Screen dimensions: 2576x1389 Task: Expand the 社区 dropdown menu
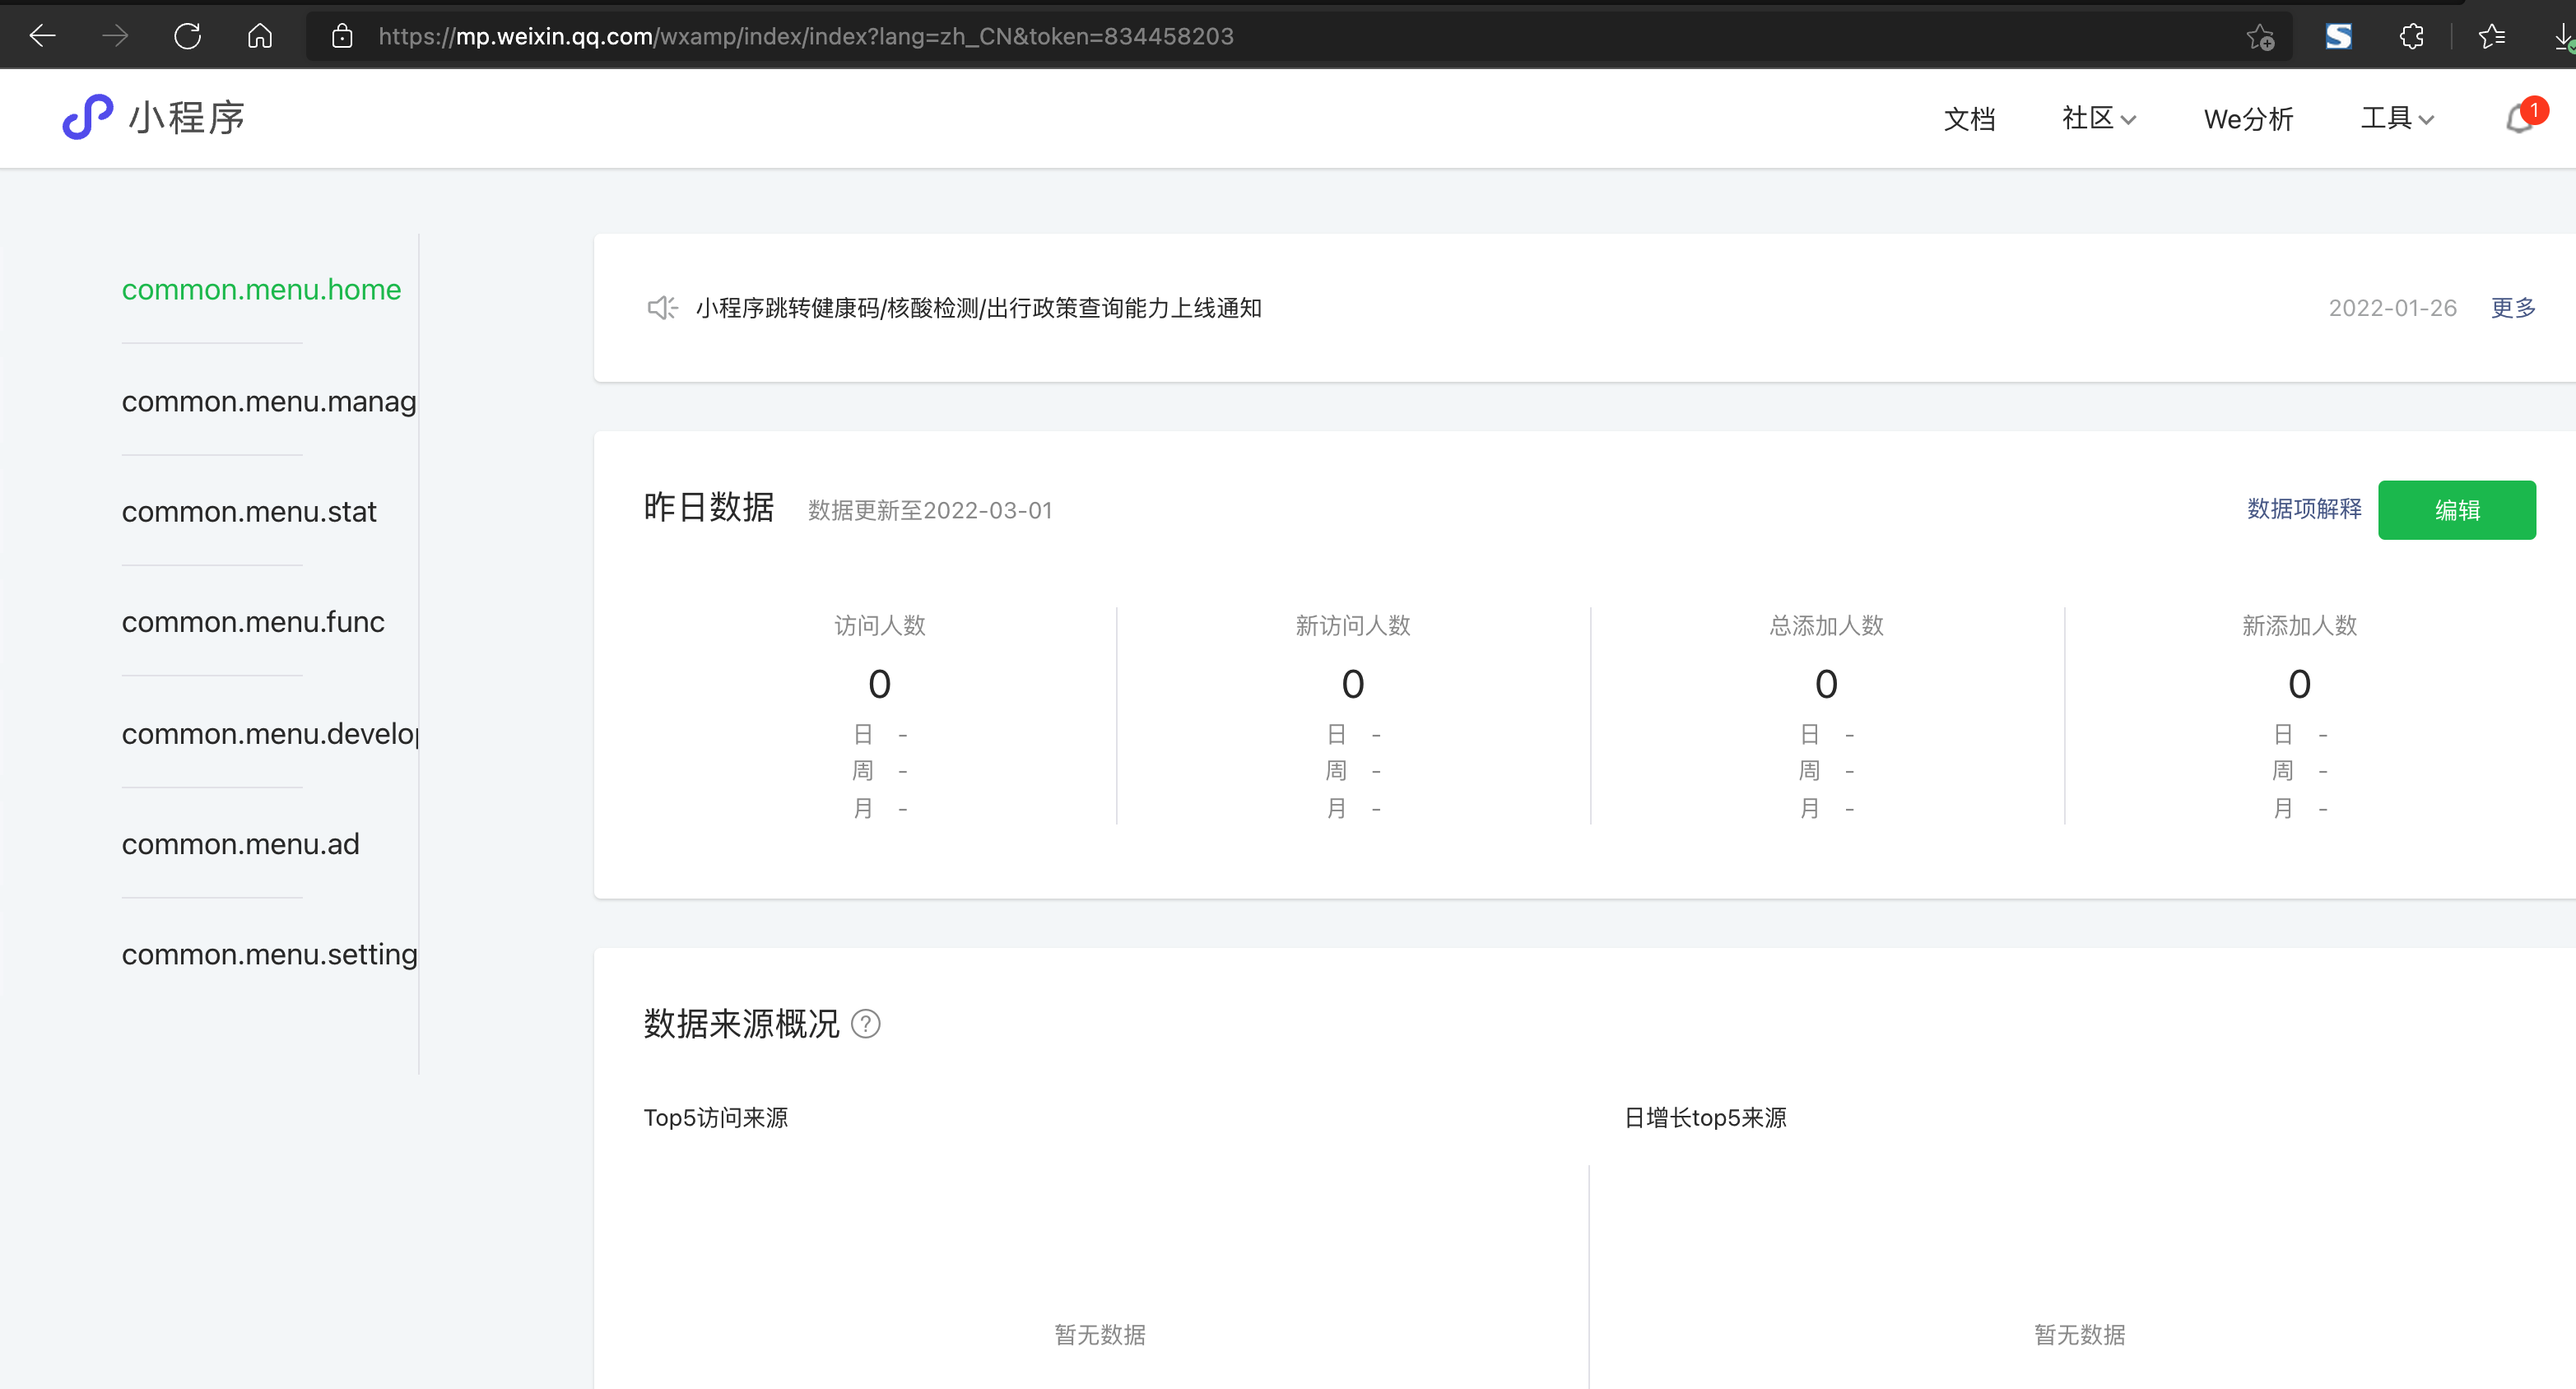pos(2098,119)
